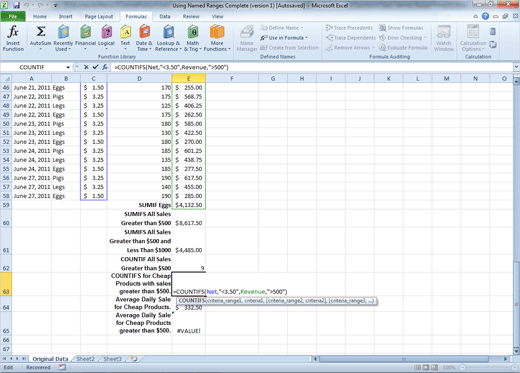Select column C header

(x=93, y=79)
